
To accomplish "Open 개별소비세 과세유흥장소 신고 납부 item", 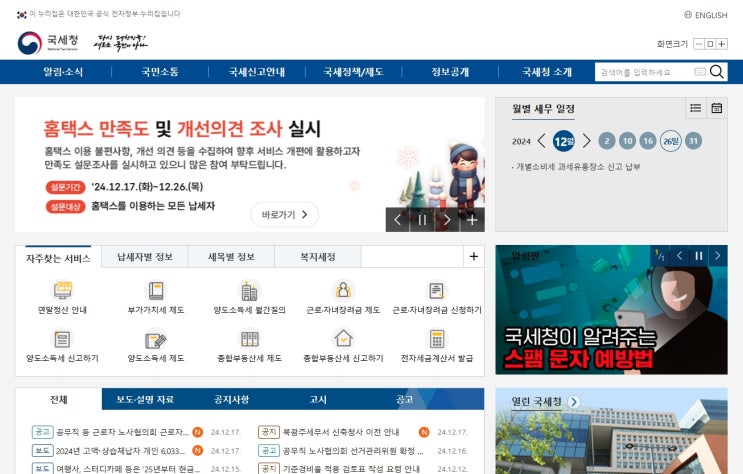I will pos(578,166).
